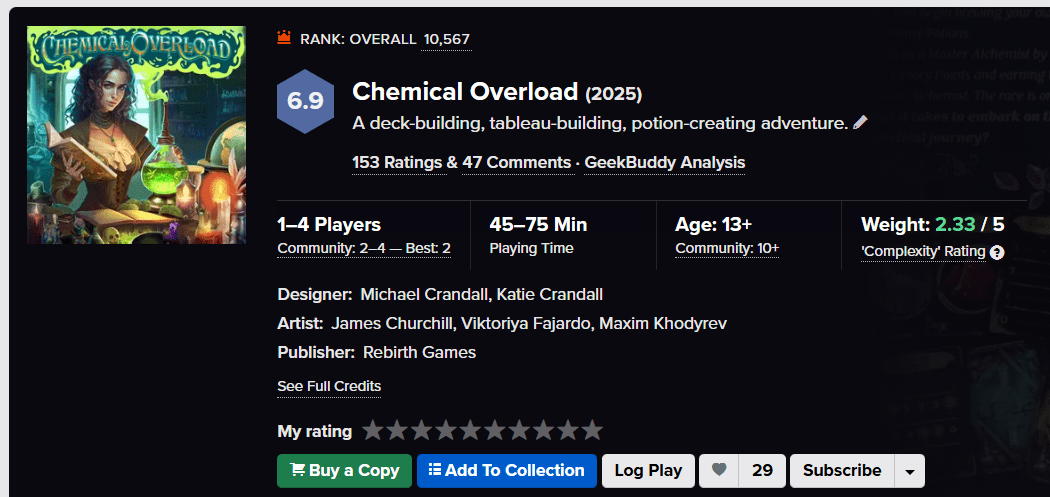Click Add To Collection button
Viewport: 1050px width, 497px height.
point(506,471)
